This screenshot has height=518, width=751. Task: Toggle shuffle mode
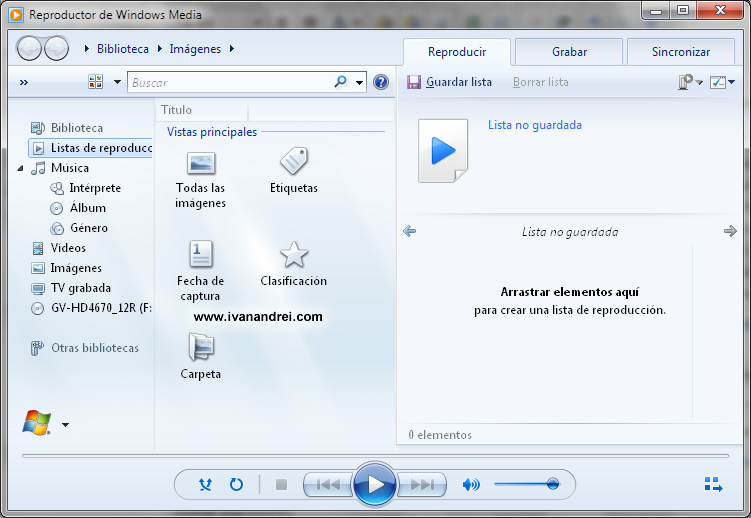(x=205, y=484)
